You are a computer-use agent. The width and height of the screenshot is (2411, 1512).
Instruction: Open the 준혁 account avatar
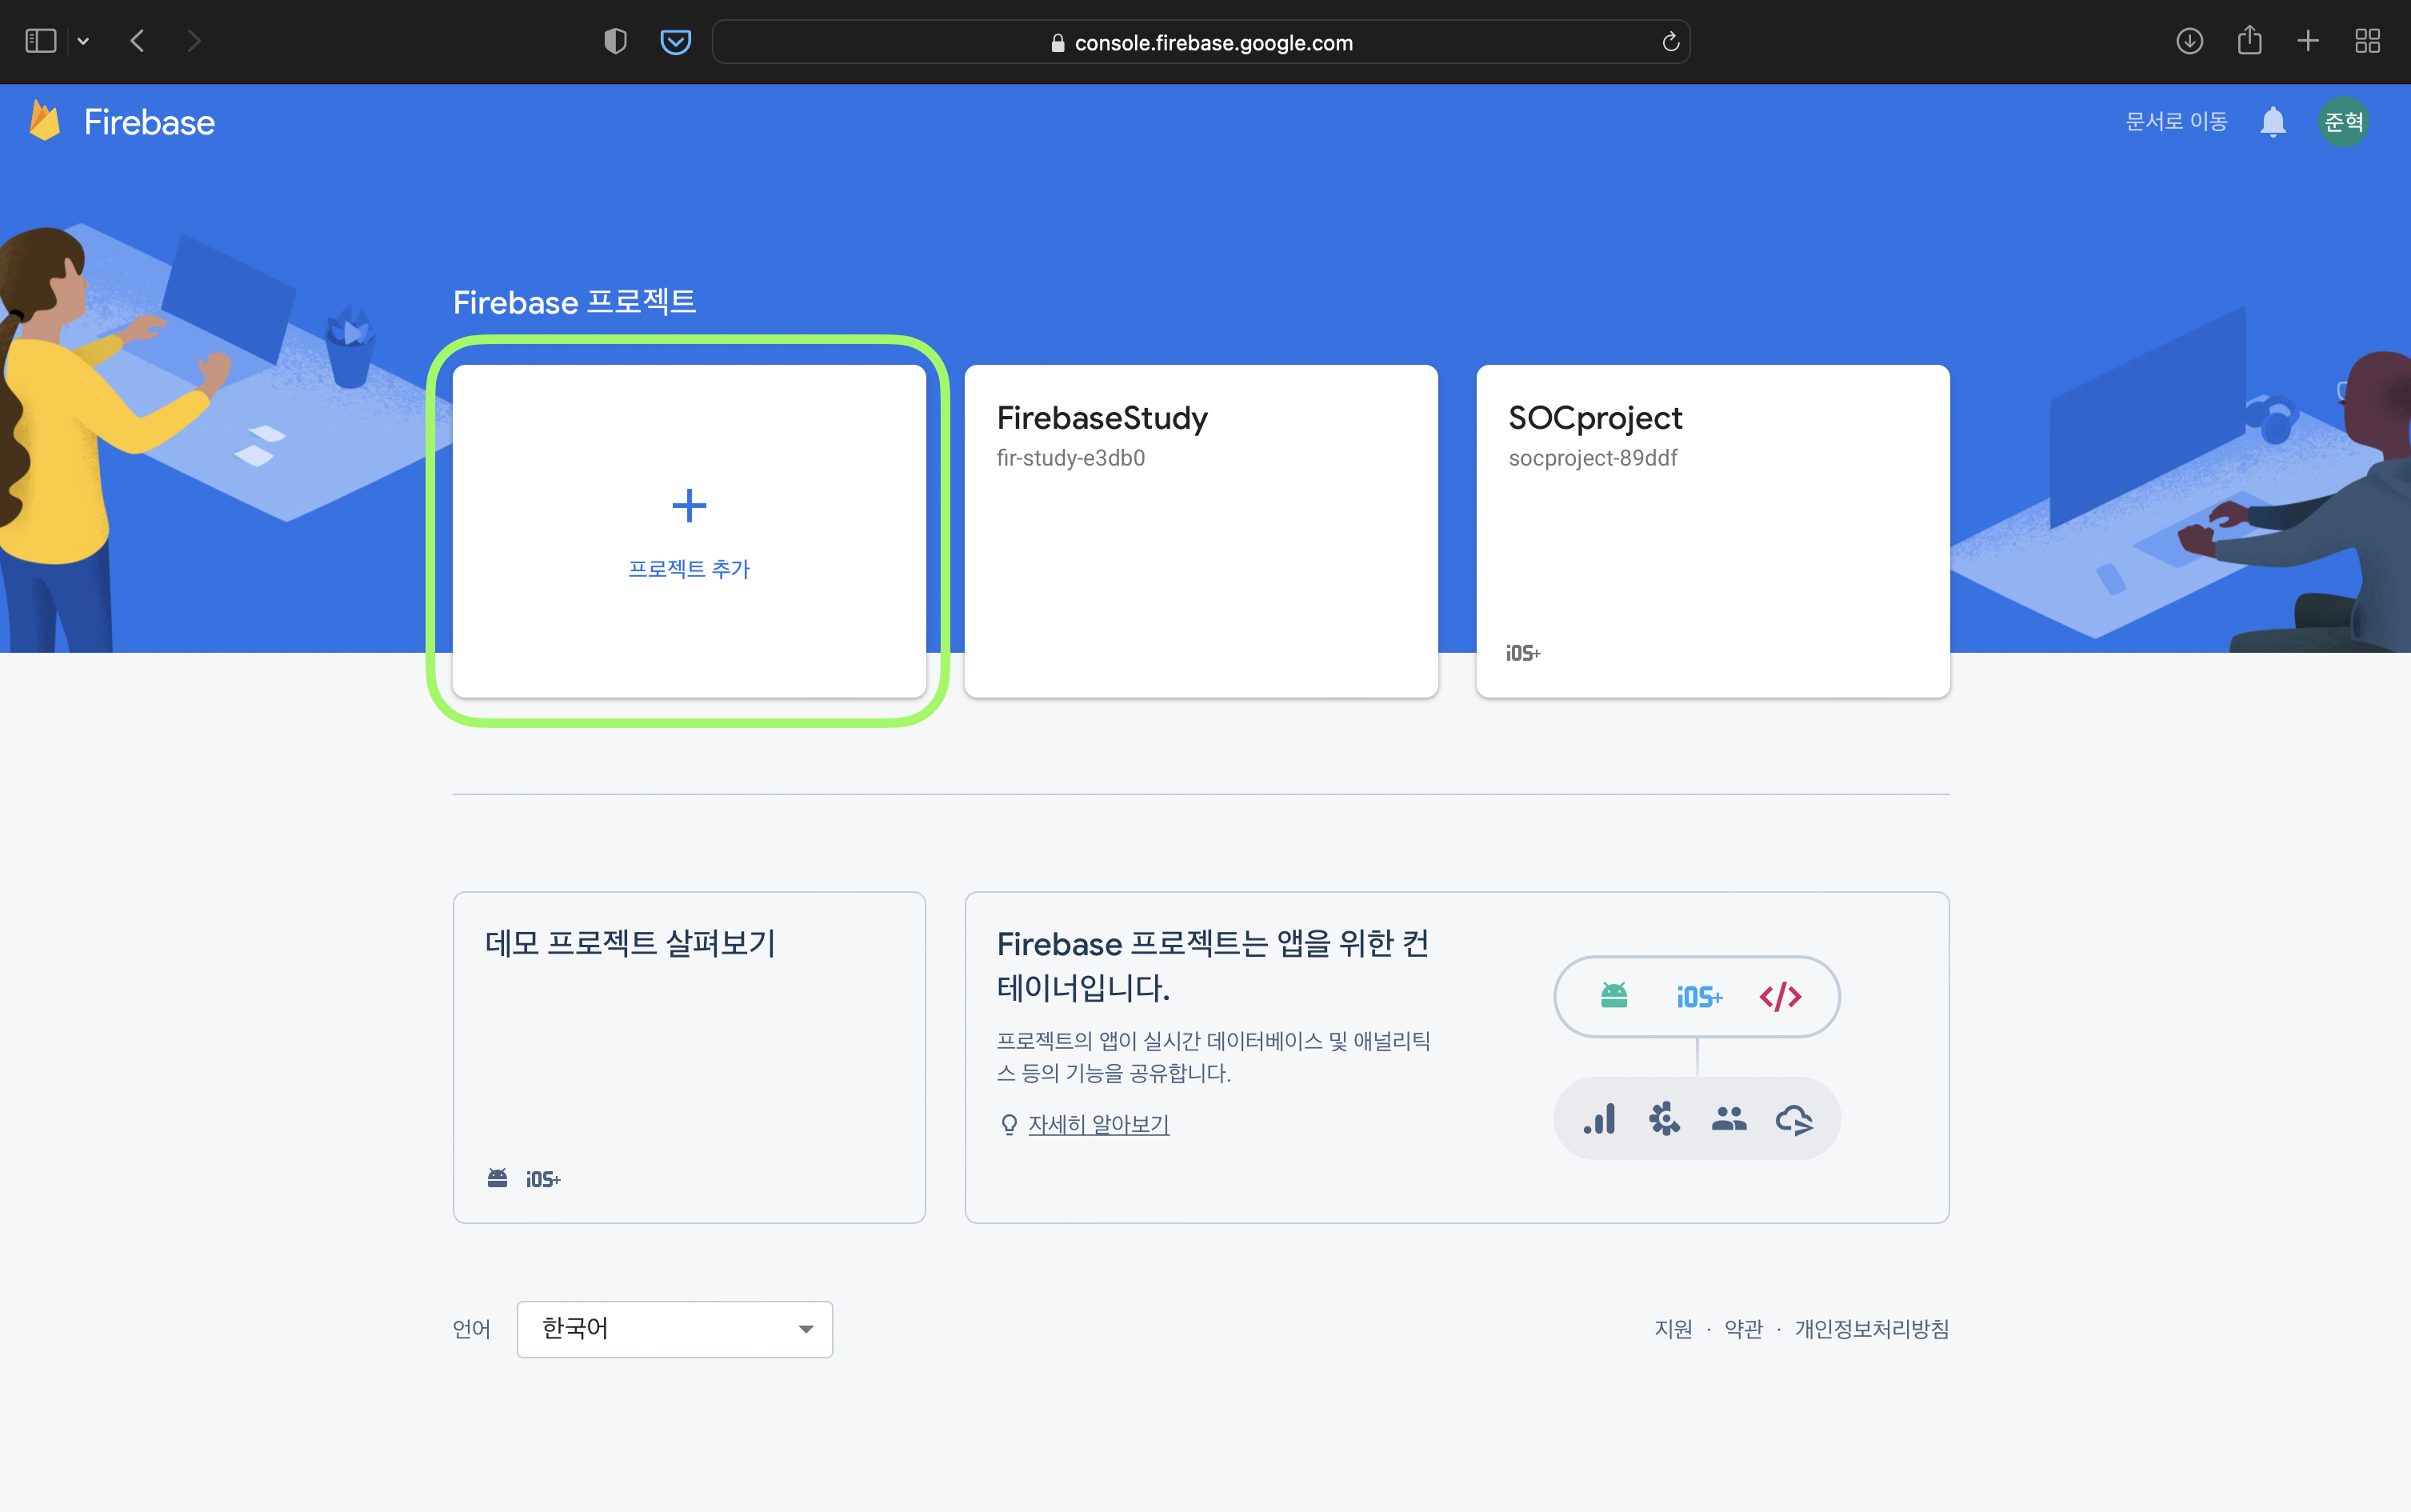pyautogui.click(x=2343, y=122)
